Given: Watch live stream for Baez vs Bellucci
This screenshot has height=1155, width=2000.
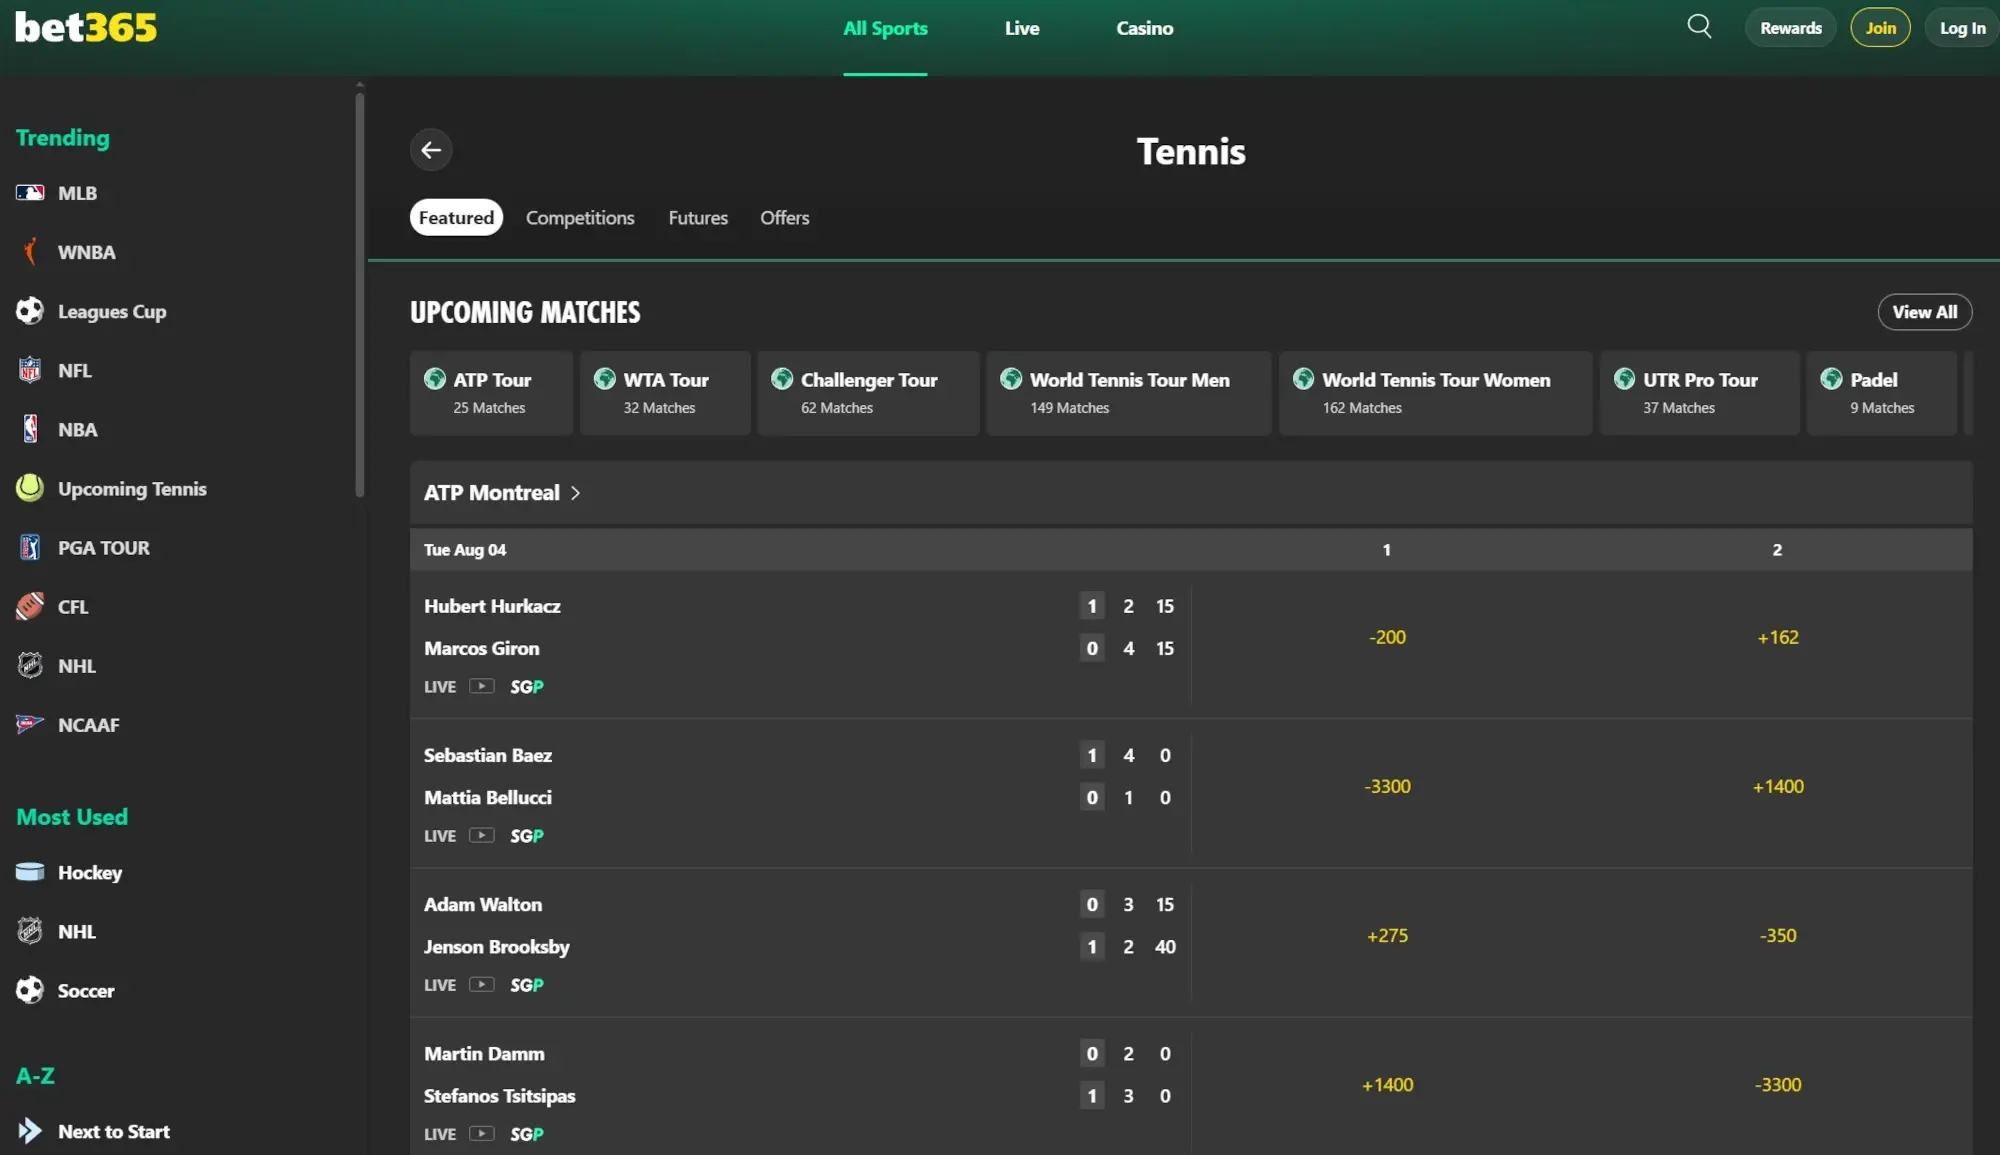Looking at the screenshot, I should pos(482,835).
